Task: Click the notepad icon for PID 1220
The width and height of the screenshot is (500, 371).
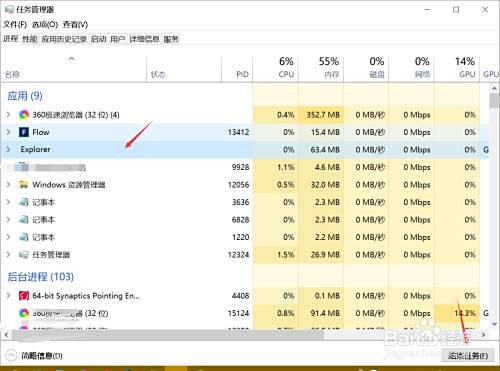Action: click(24, 237)
